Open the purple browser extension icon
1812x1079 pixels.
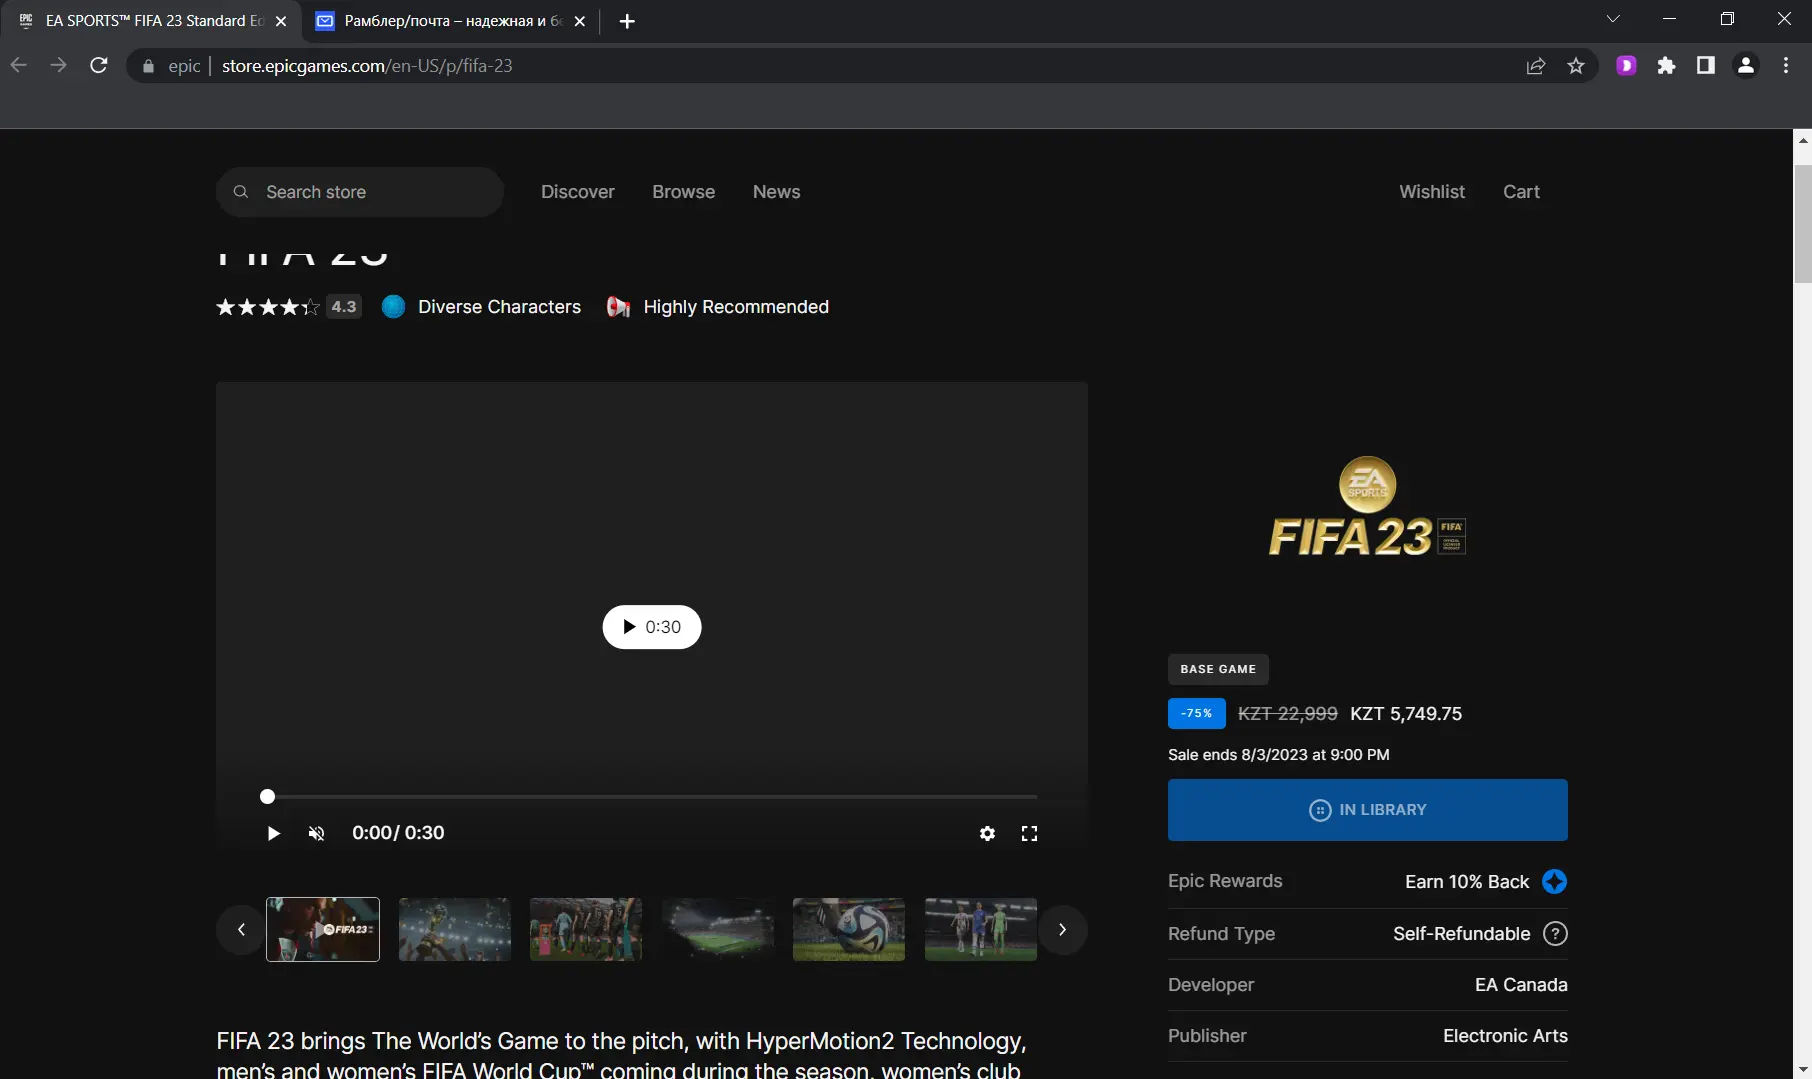[x=1627, y=65]
